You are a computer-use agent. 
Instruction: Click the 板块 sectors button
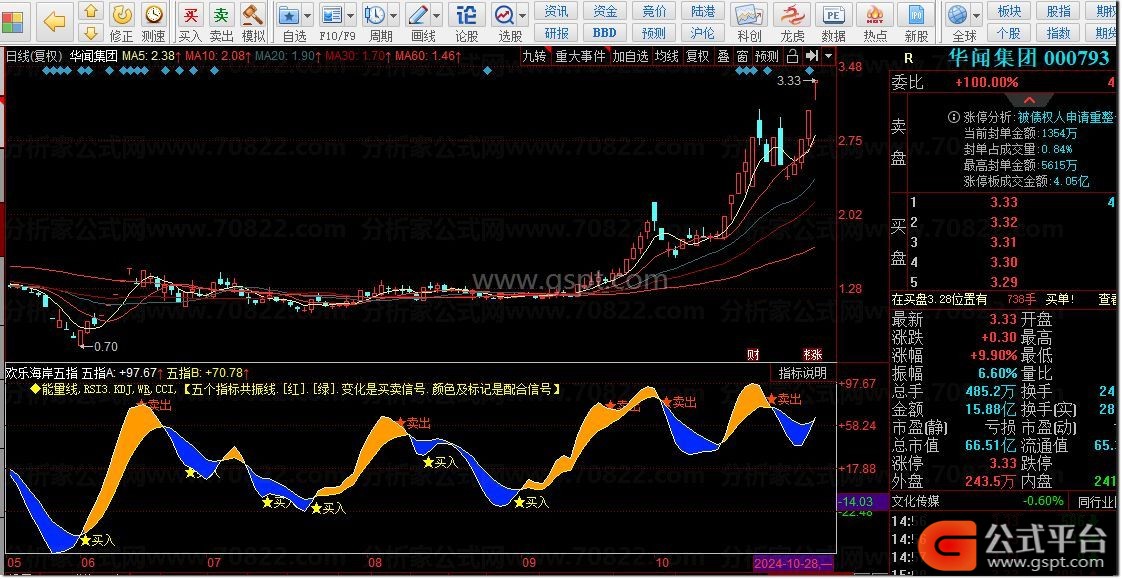coord(1009,11)
